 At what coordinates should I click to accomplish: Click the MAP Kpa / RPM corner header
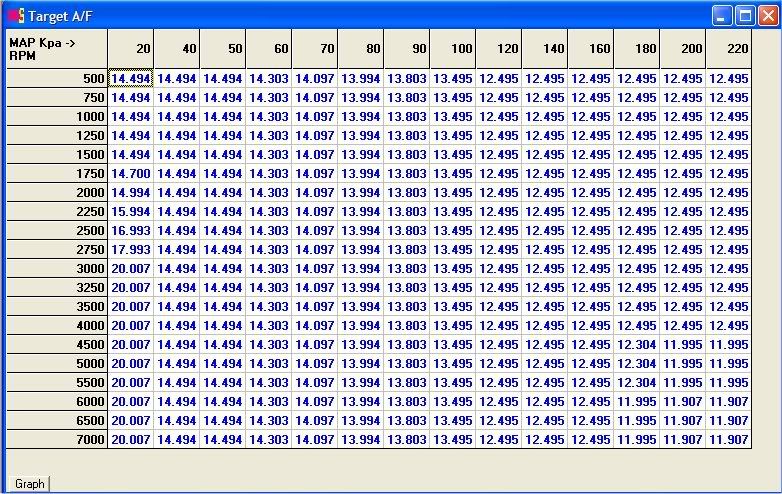click(x=57, y=49)
